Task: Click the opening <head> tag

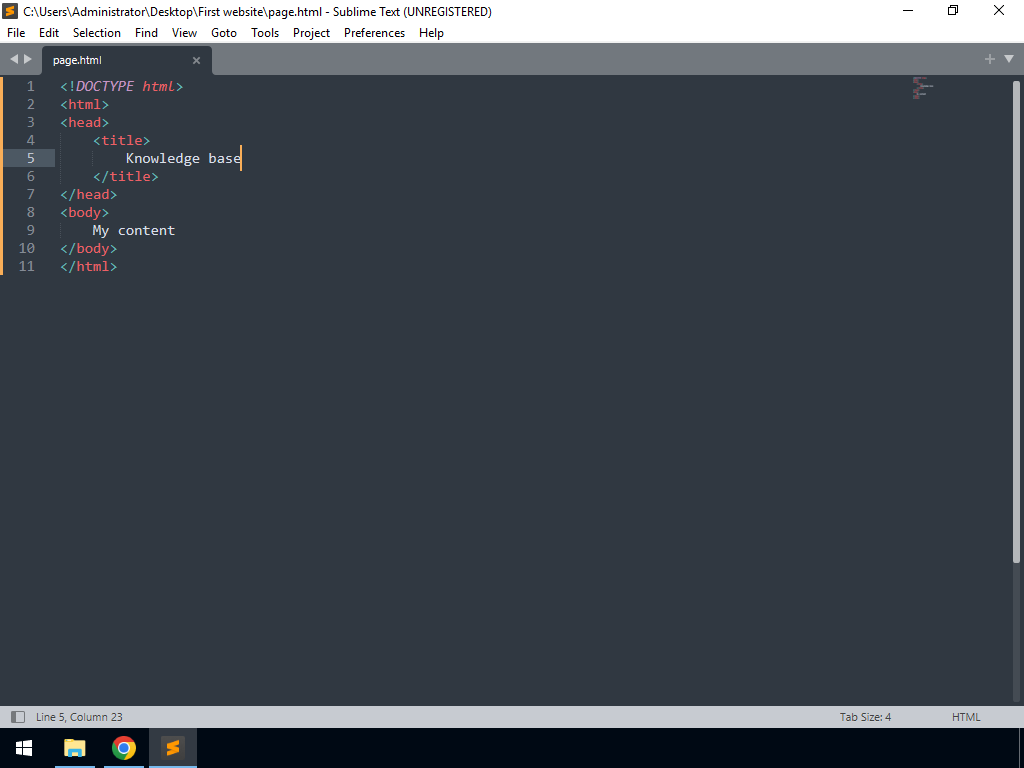Action: (x=84, y=122)
